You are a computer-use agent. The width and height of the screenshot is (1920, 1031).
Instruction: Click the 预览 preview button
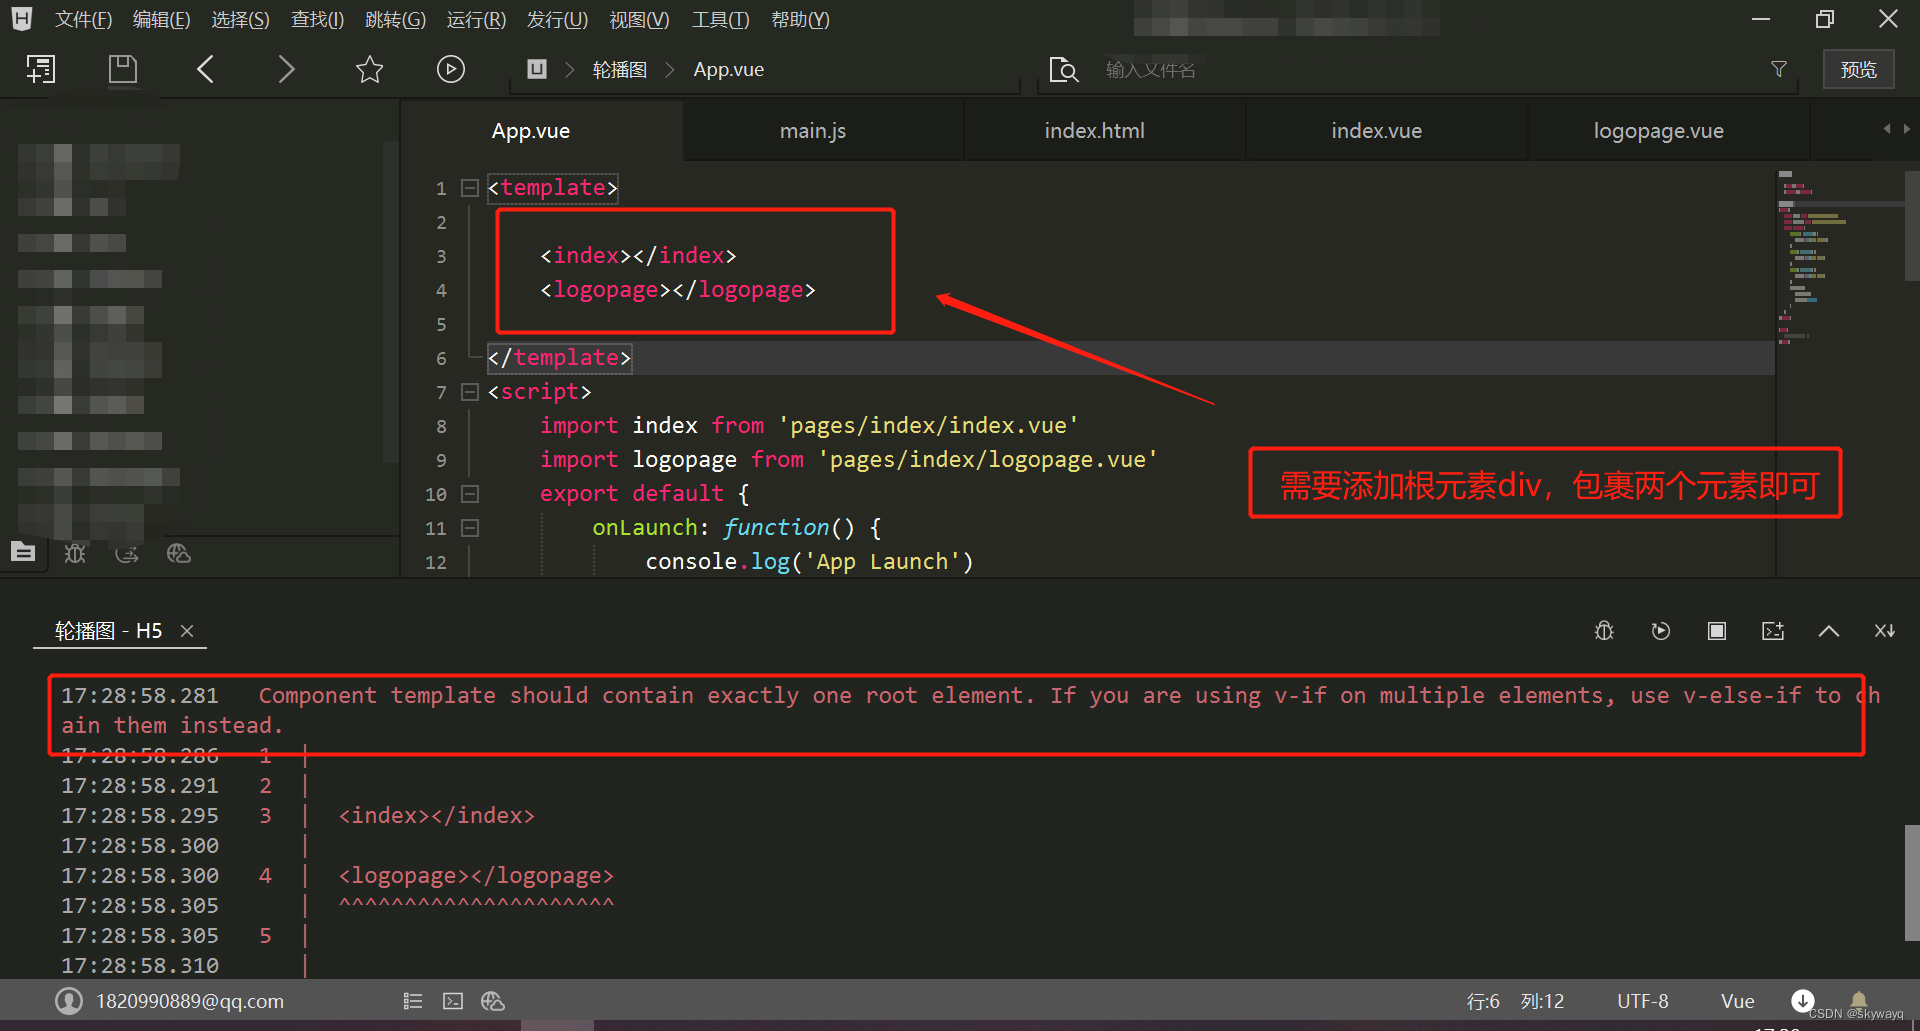pos(1858,69)
